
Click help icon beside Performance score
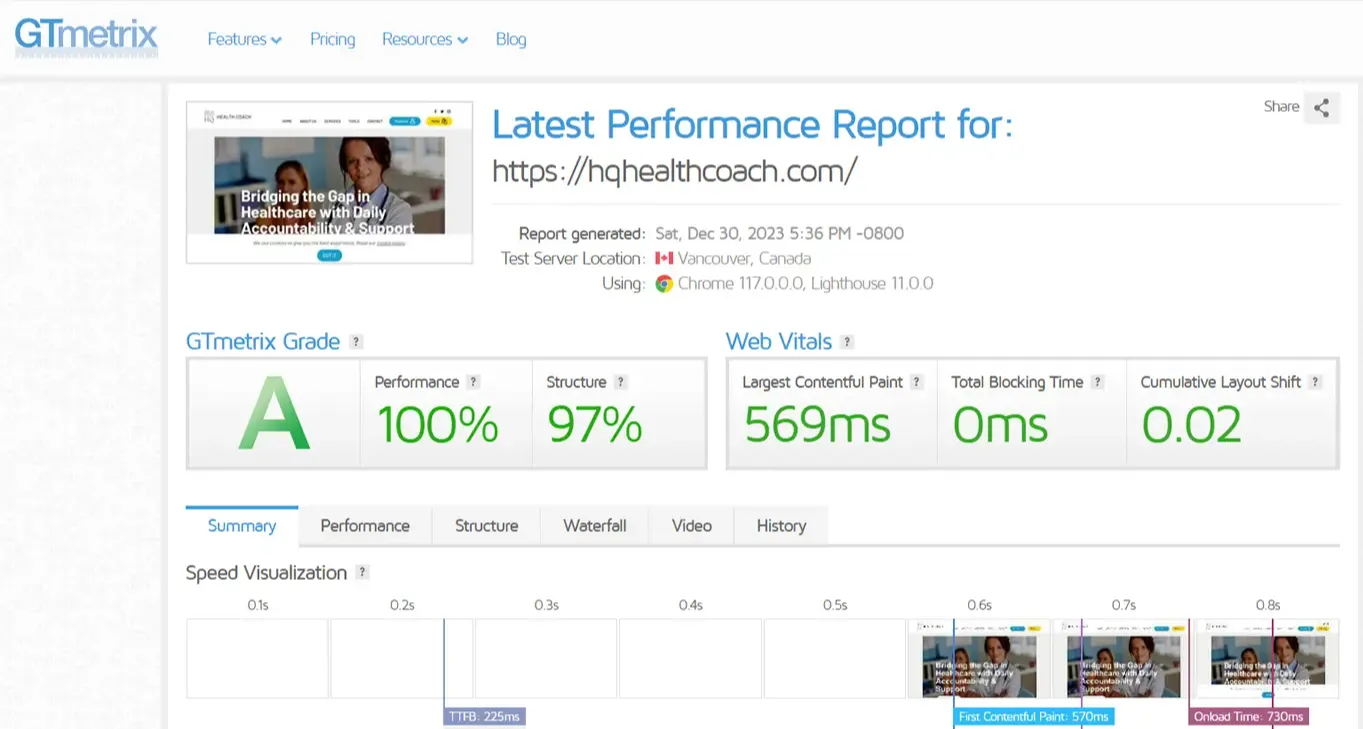click(x=474, y=382)
